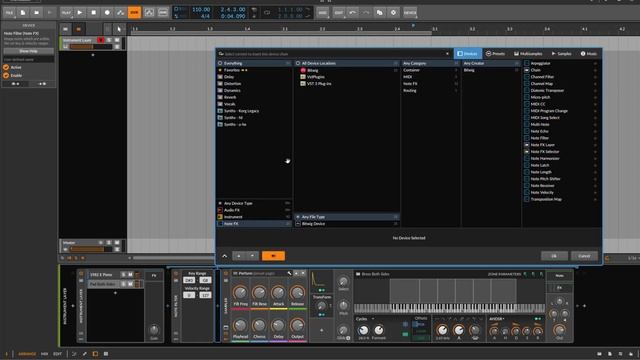Select VST 3 Plug-ins location

[347, 84]
